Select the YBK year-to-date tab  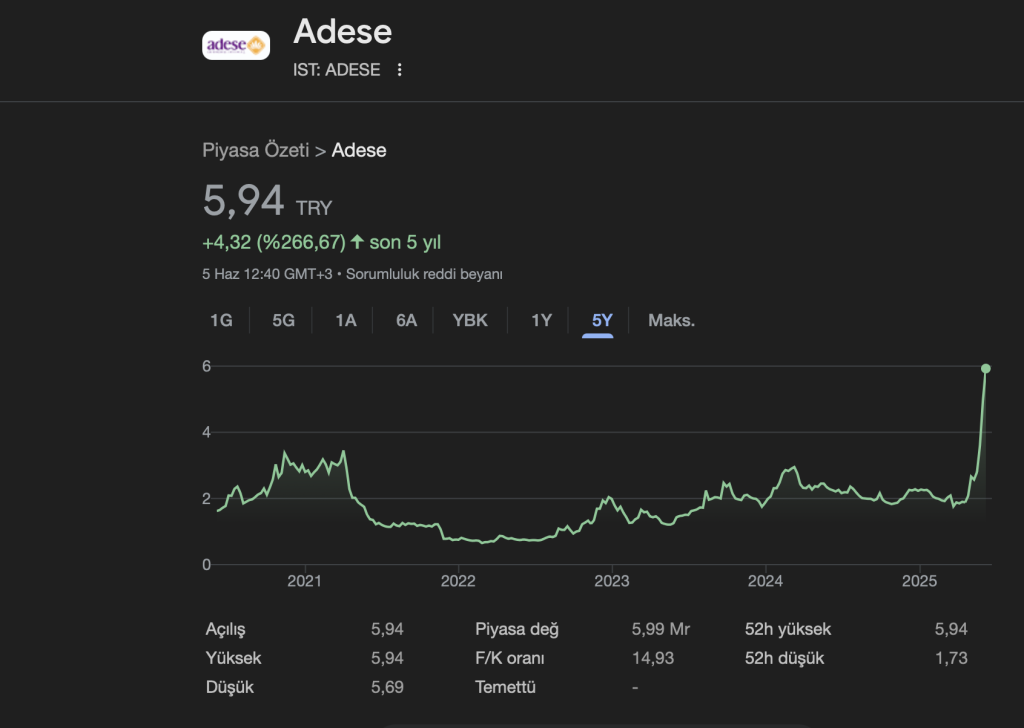pyautogui.click(x=470, y=321)
